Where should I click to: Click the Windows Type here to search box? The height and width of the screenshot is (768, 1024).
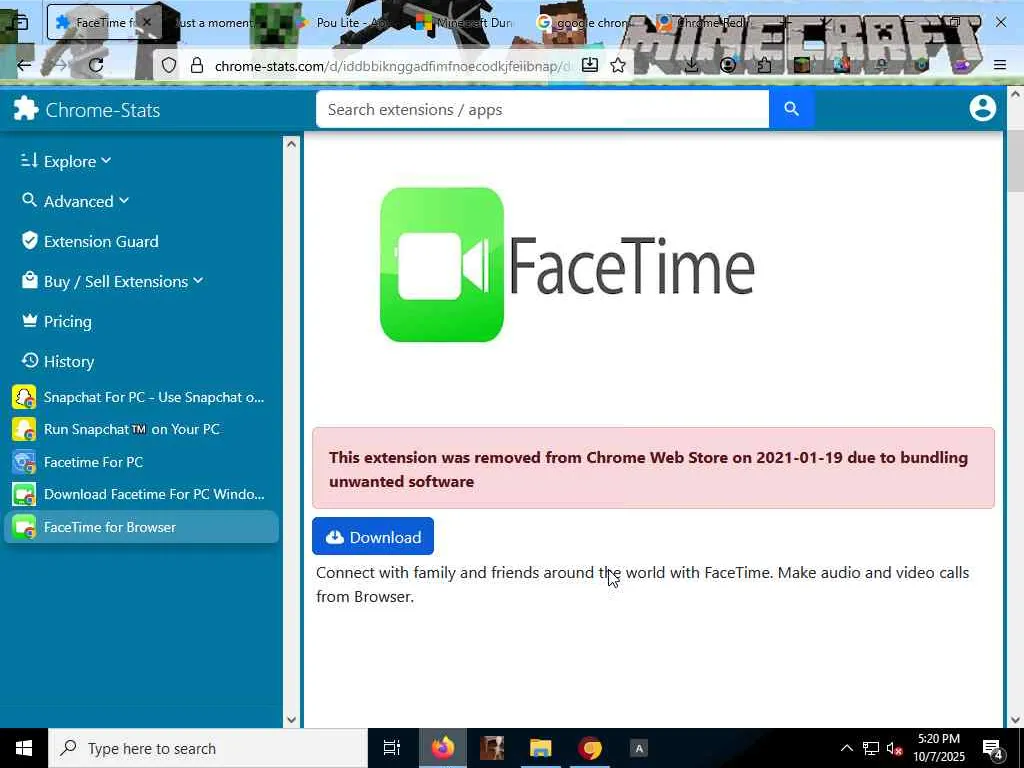point(208,748)
